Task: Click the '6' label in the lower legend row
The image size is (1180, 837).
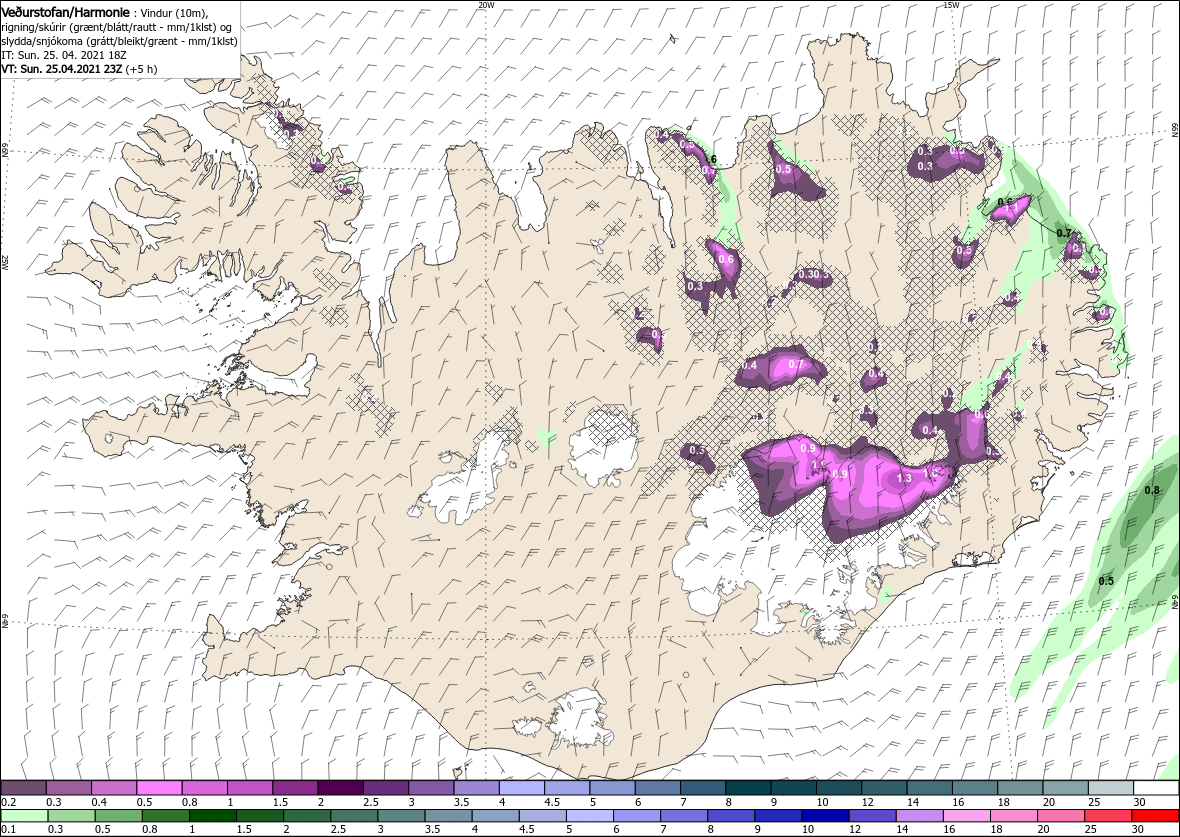Action: tap(617, 831)
